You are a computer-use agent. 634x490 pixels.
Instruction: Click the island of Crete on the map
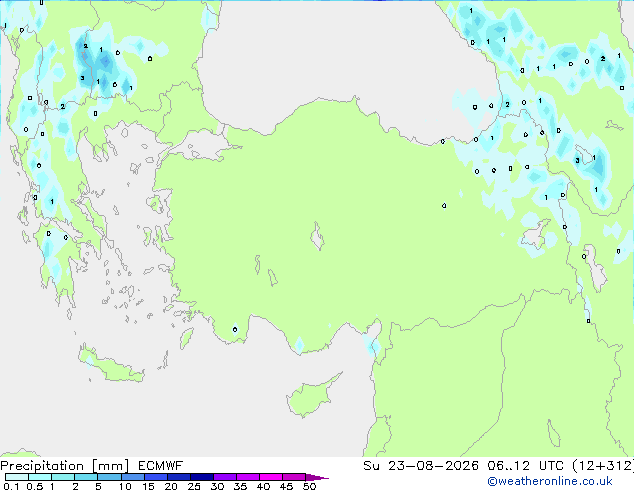111,366
